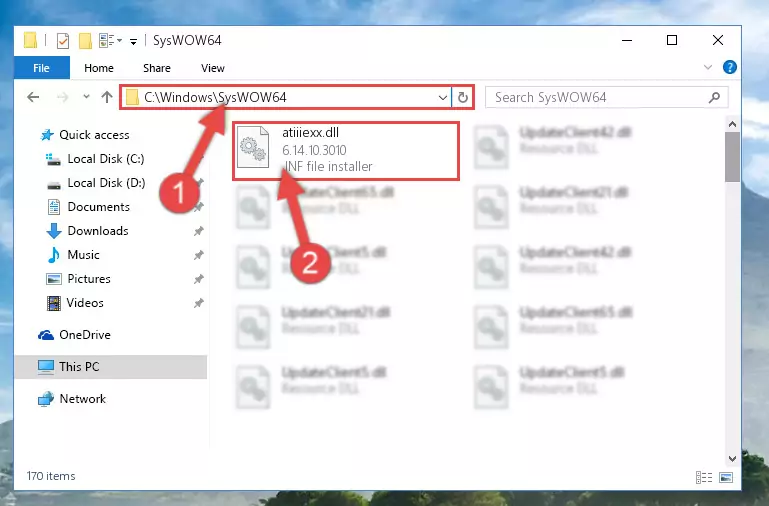769x506 pixels.
Task: Open Downloads in the sidebar
Action: (98, 231)
